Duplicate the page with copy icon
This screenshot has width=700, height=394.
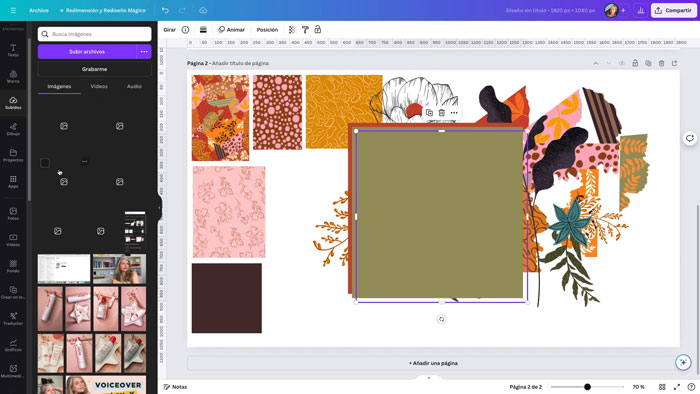point(648,63)
